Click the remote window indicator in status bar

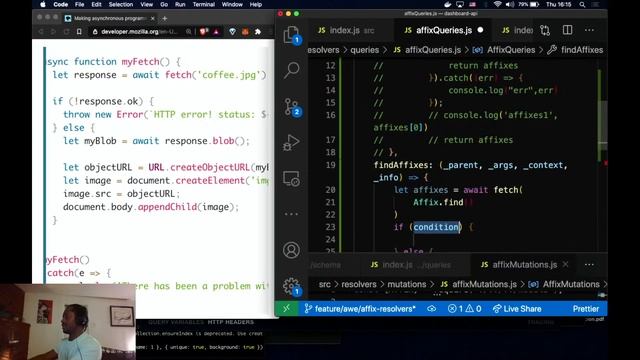coord(287,309)
